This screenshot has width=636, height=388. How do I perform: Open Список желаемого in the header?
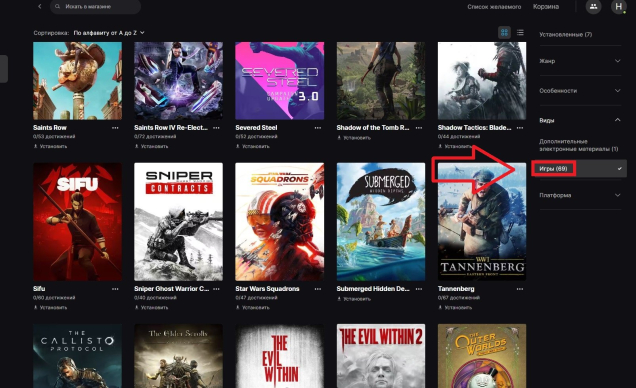pos(494,7)
